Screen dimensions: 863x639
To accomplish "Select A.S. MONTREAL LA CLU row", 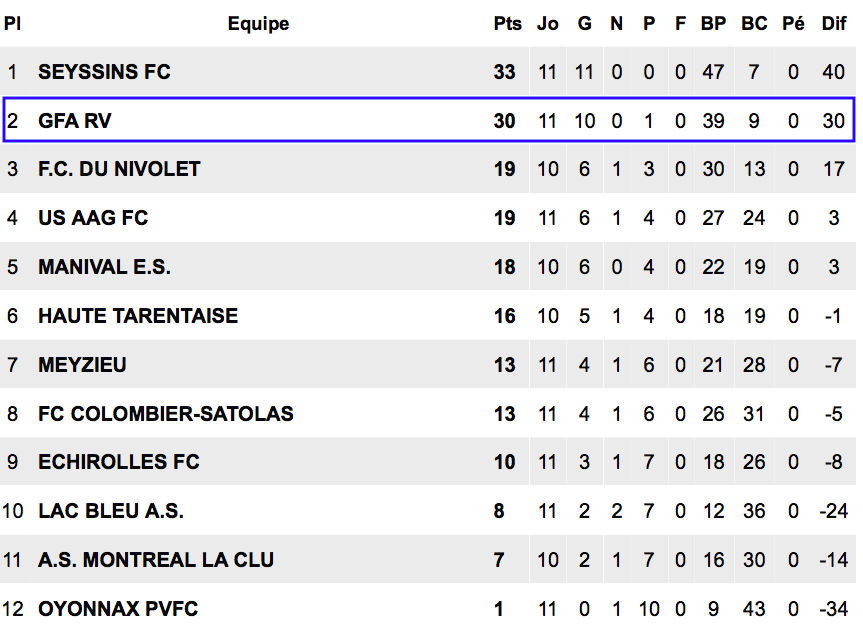I will tap(428, 560).
